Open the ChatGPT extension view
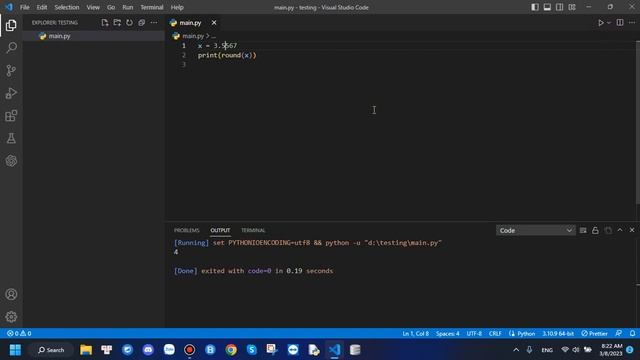640x360 pixels. [11, 161]
